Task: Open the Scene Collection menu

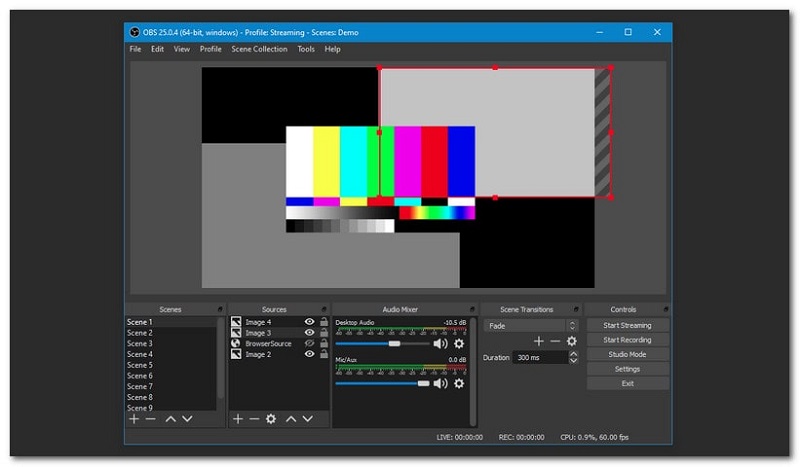Action: [x=259, y=49]
